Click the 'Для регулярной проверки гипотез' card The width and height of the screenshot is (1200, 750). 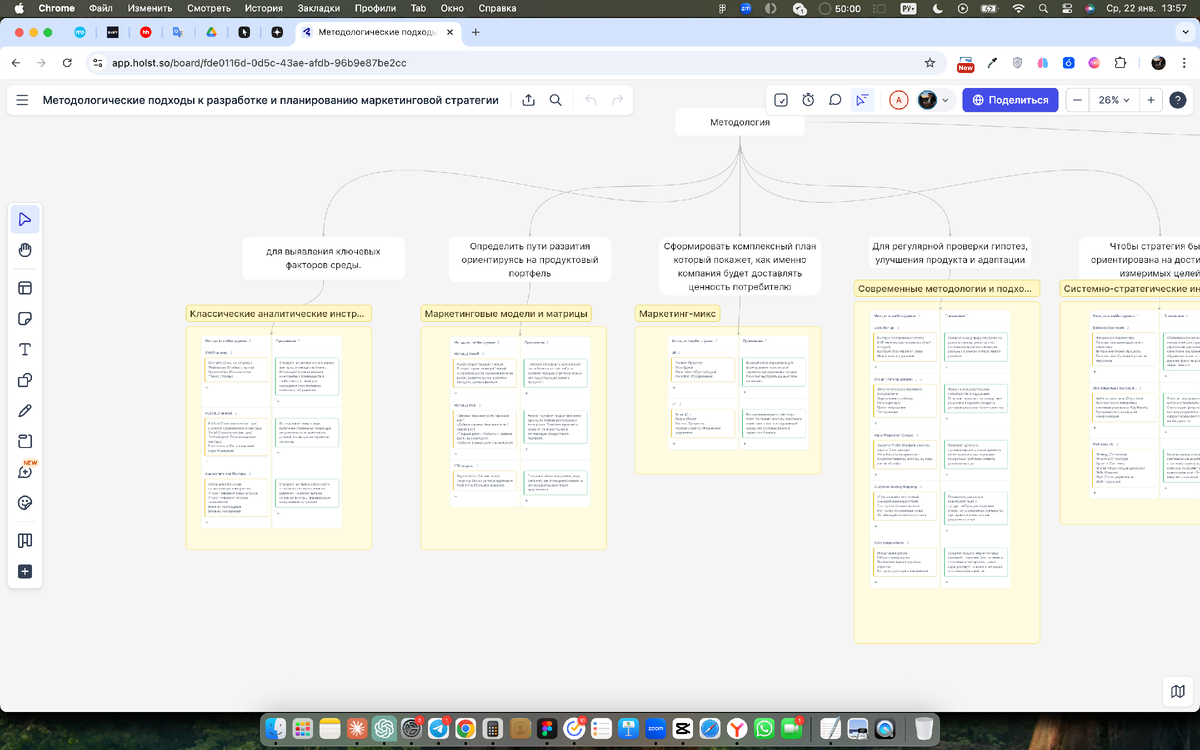tap(949, 253)
